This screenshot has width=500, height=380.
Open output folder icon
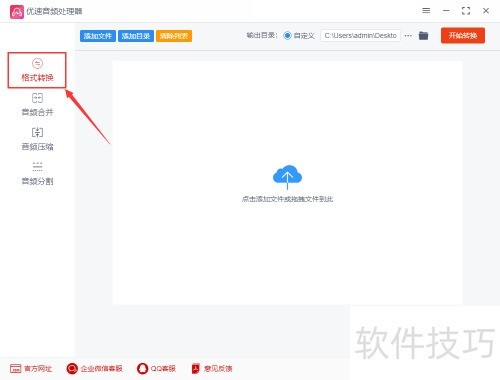pos(423,36)
